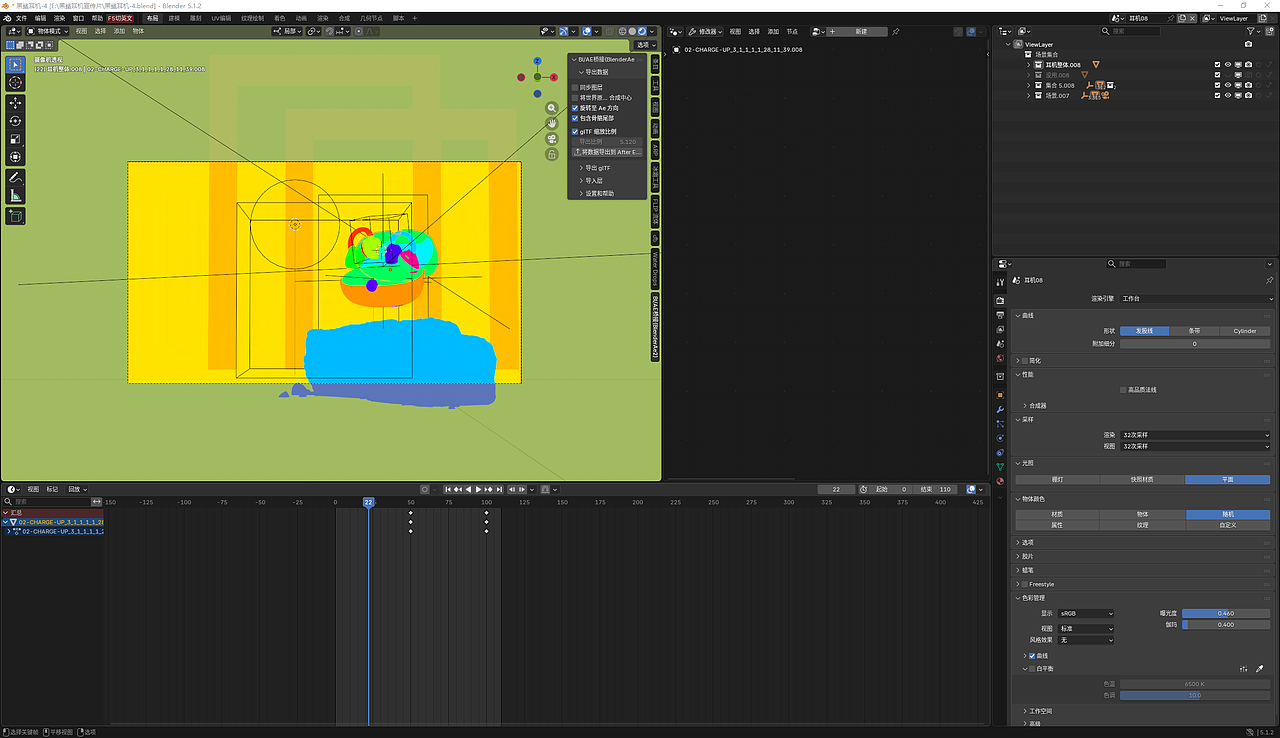Image resolution: width=1280 pixels, height=738 pixels.
Task: Hide 耳机整体.008 with its eye icon
Action: 1228,65
